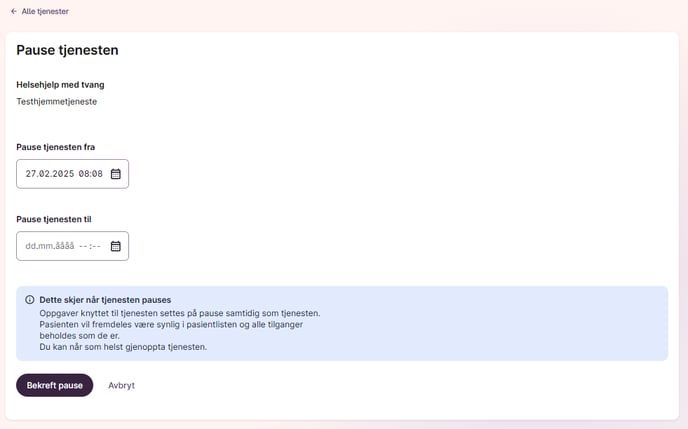The height and width of the screenshot is (429, 688).
Task: Select the hour segment of the from time
Action: [83, 174]
